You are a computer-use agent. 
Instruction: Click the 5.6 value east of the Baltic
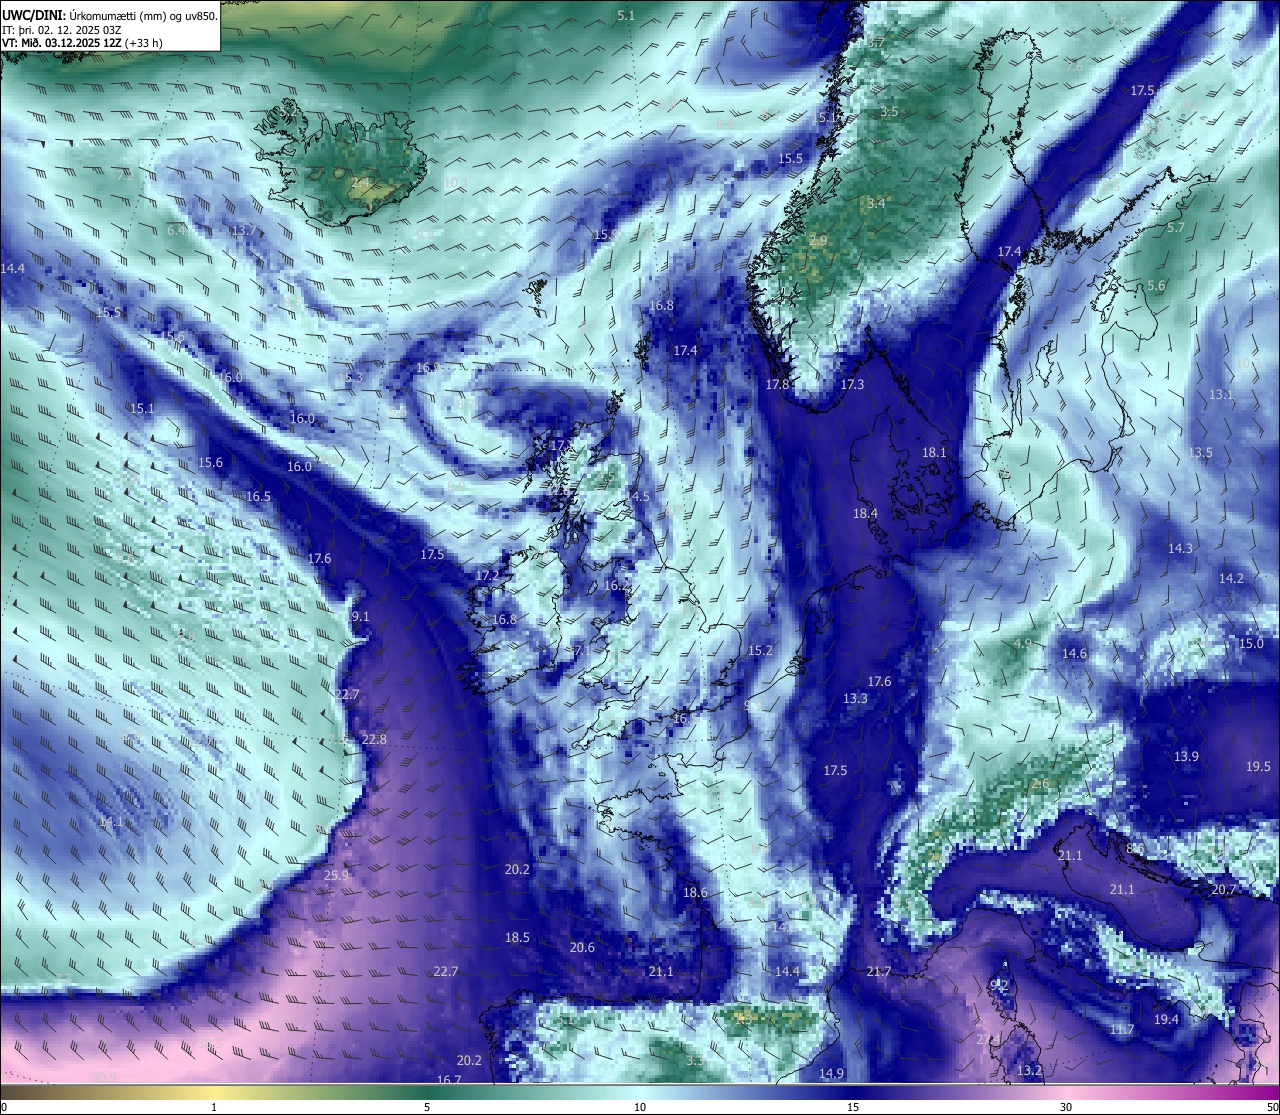[1156, 285]
